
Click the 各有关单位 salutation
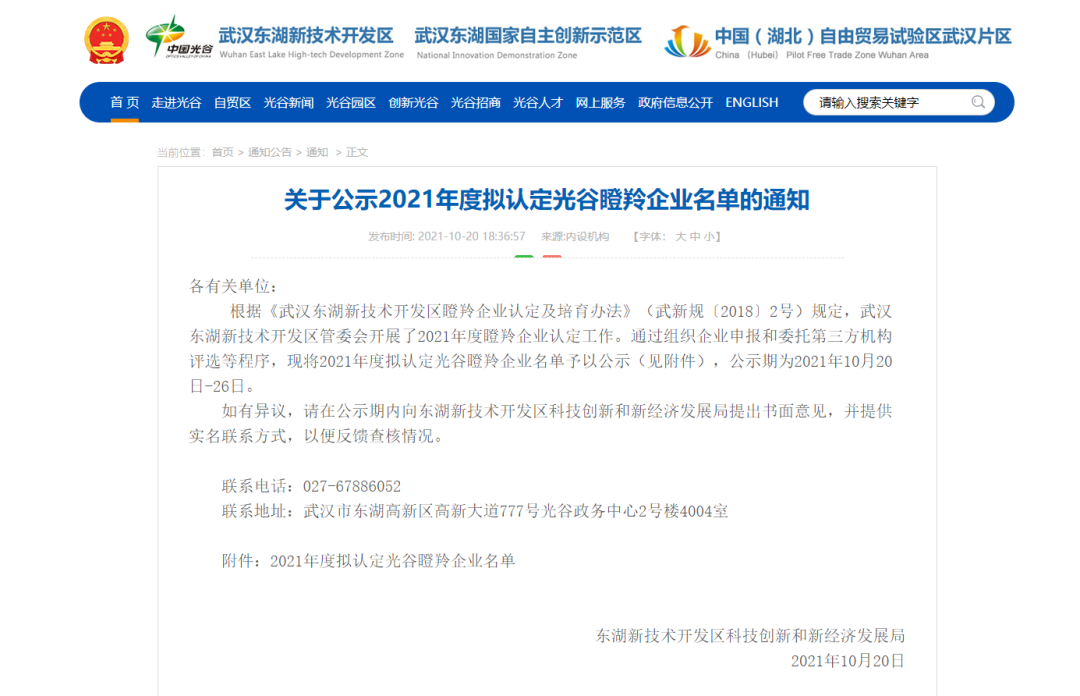point(233,287)
